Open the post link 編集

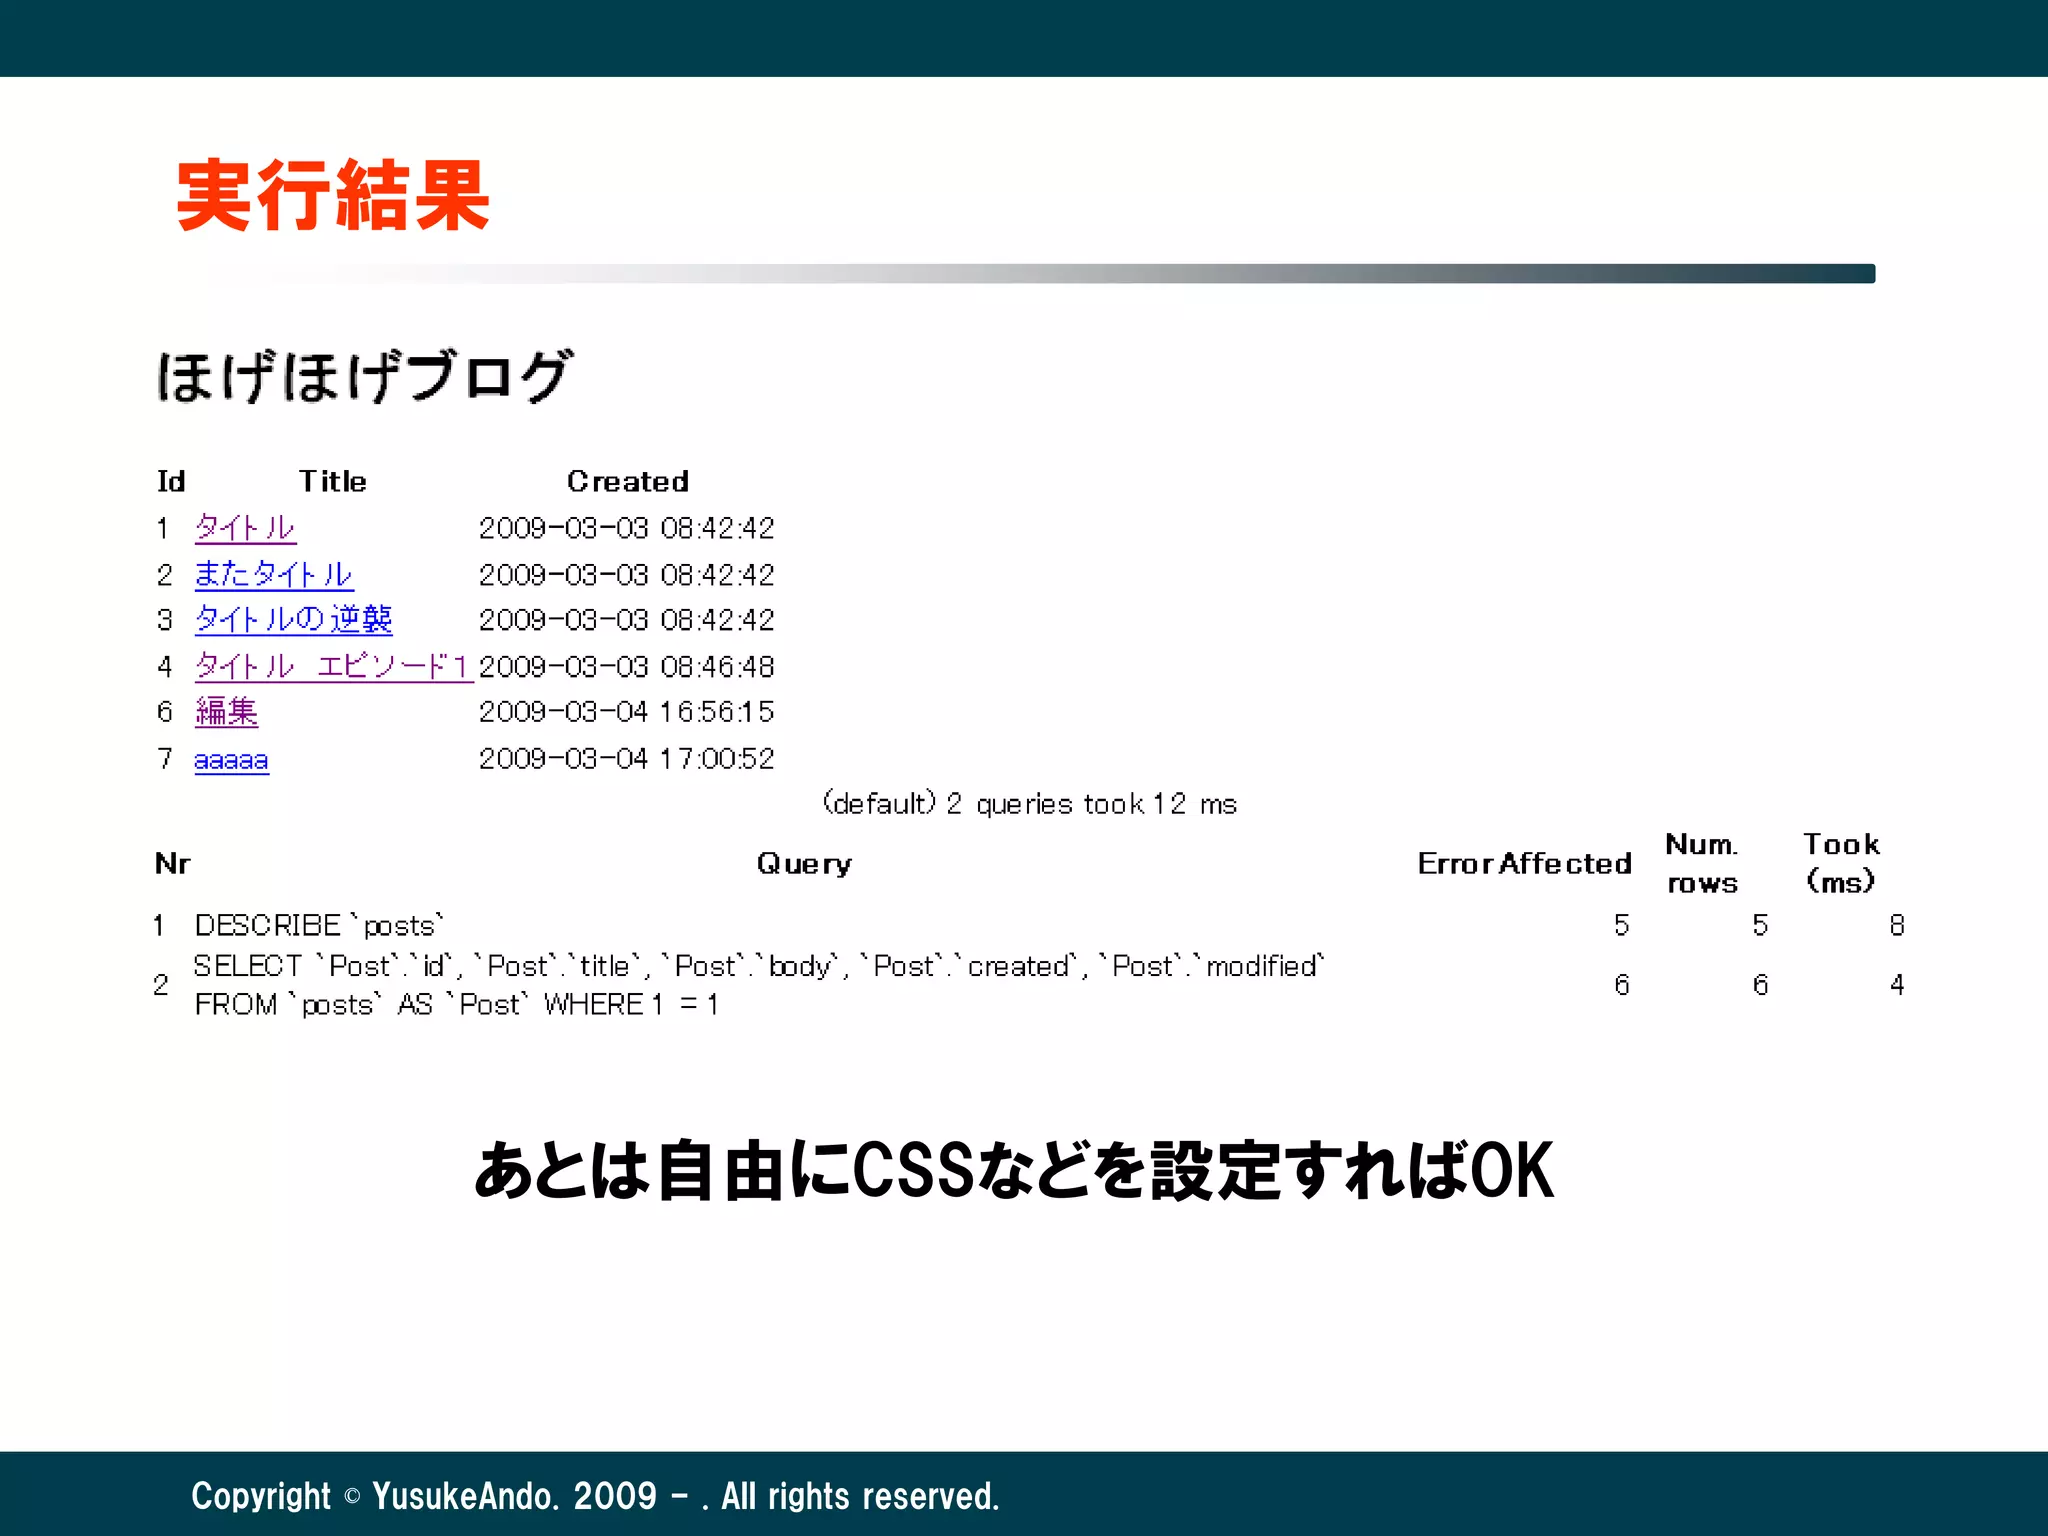tap(226, 711)
